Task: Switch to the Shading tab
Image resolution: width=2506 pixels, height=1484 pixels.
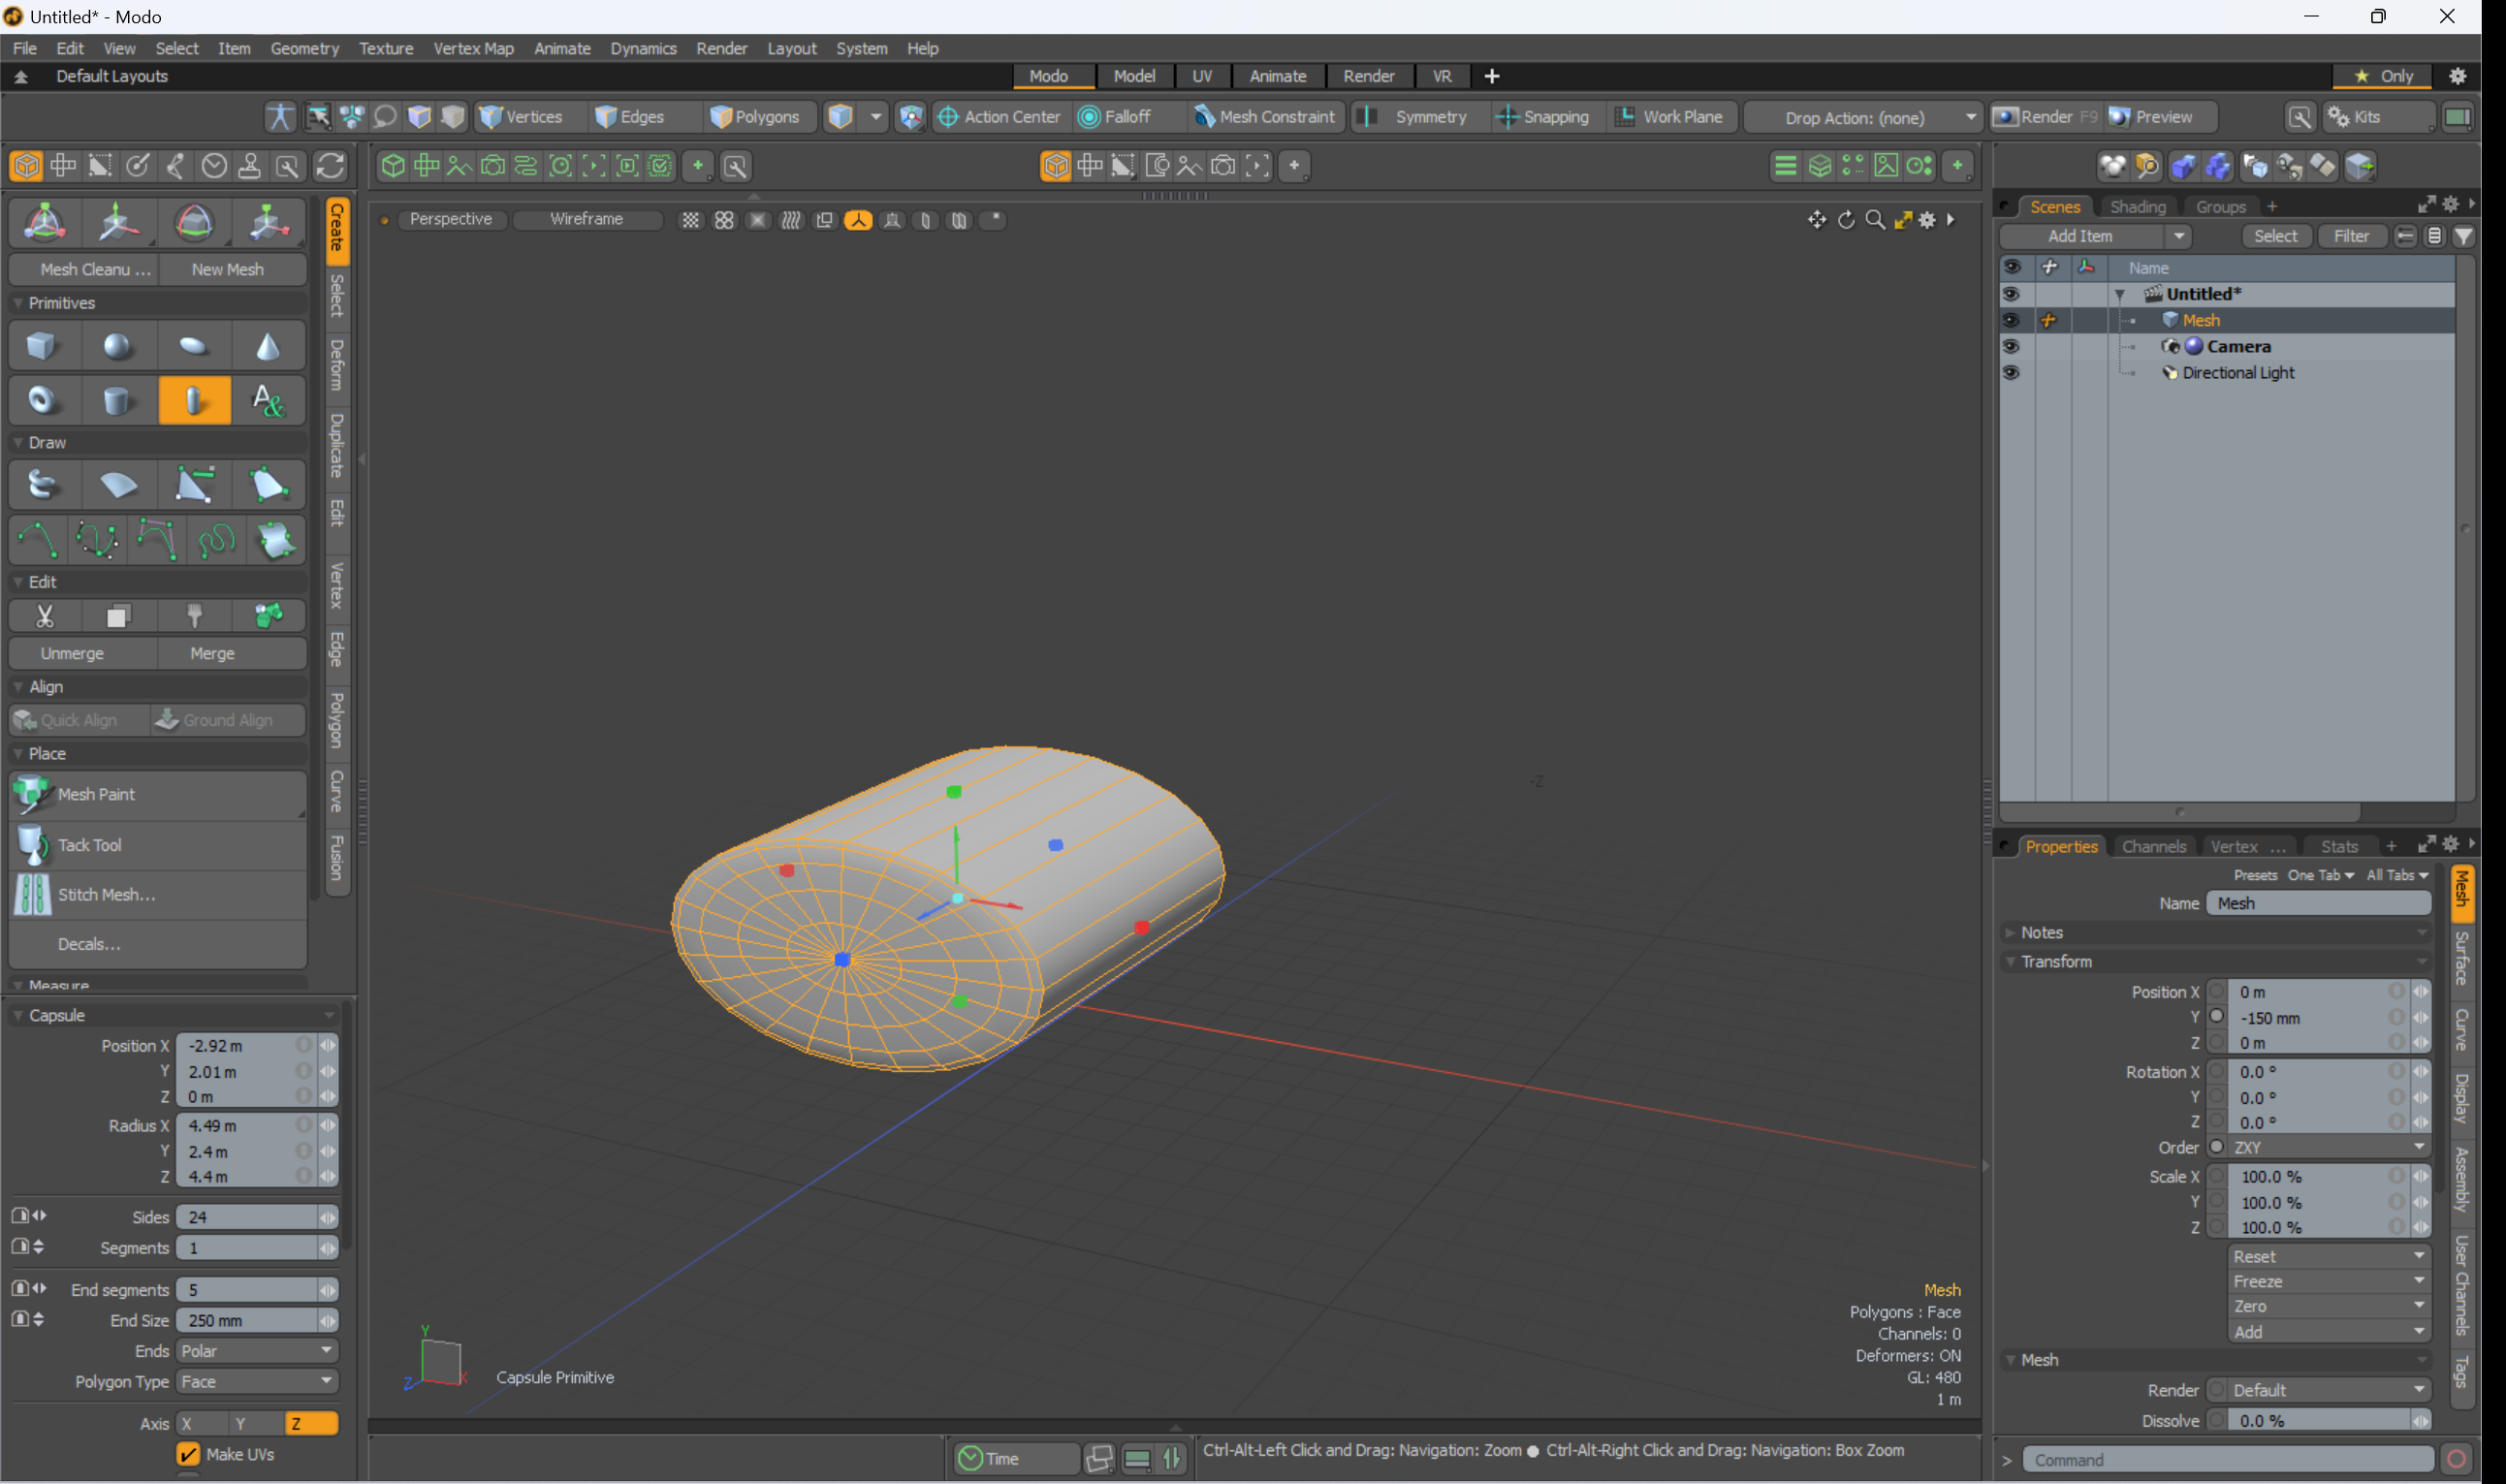Action: (2137, 207)
